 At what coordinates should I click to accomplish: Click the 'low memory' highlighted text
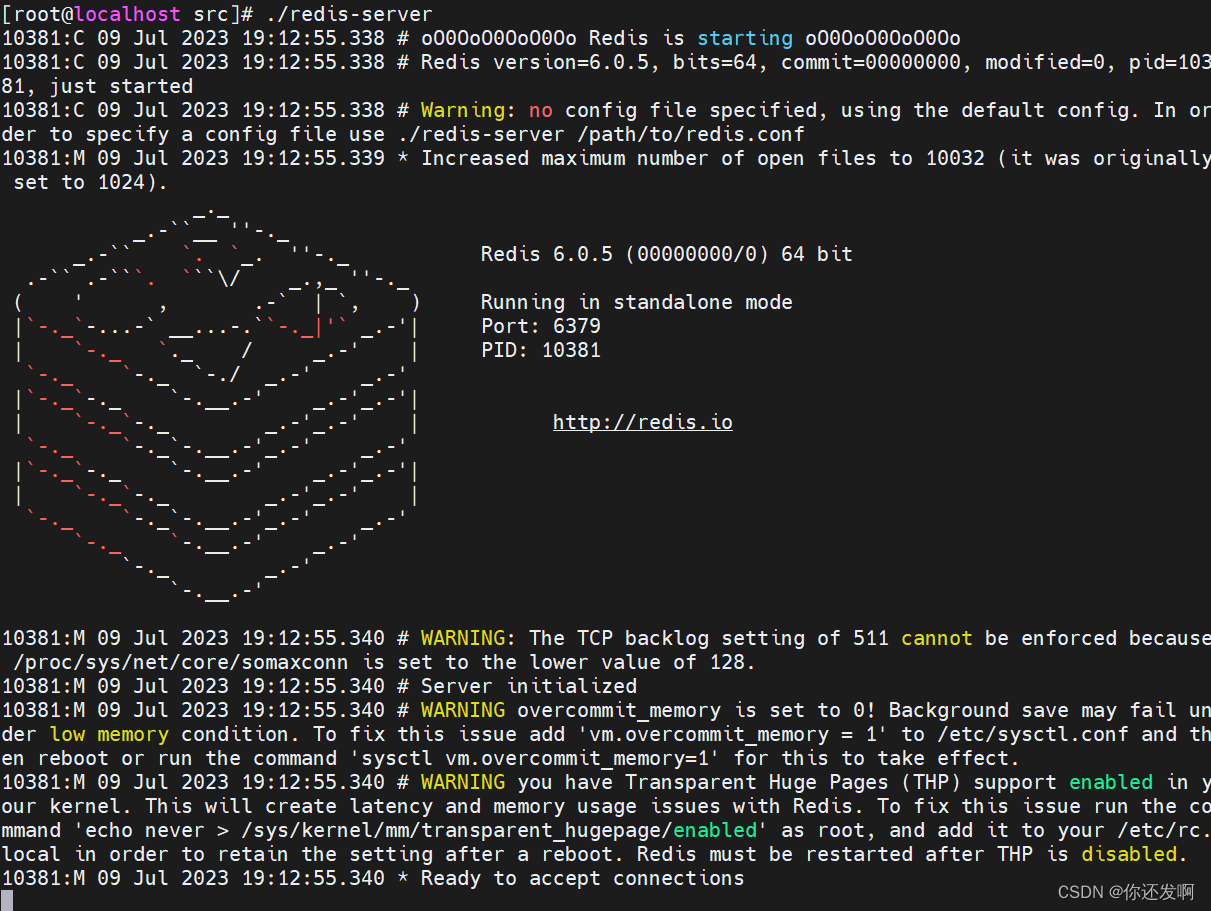(x=108, y=734)
